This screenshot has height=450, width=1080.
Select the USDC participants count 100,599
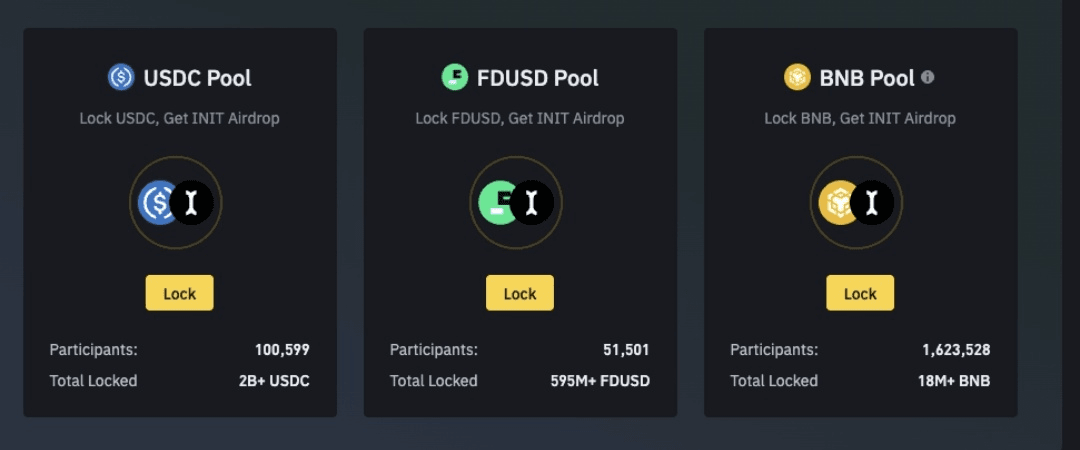pos(282,350)
